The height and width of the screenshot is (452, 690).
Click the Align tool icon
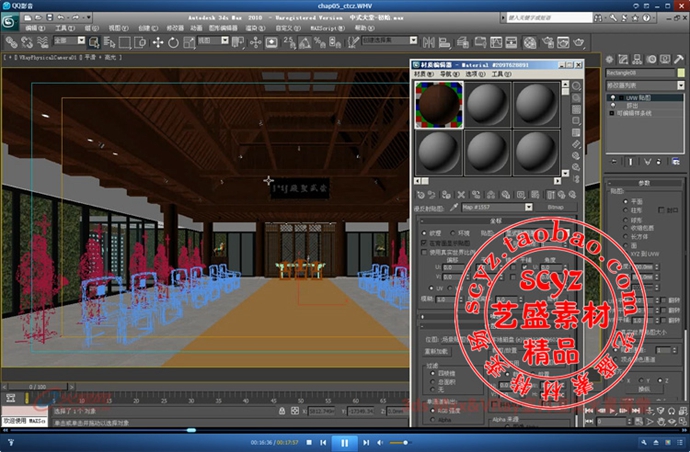pyautogui.click(x=445, y=42)
